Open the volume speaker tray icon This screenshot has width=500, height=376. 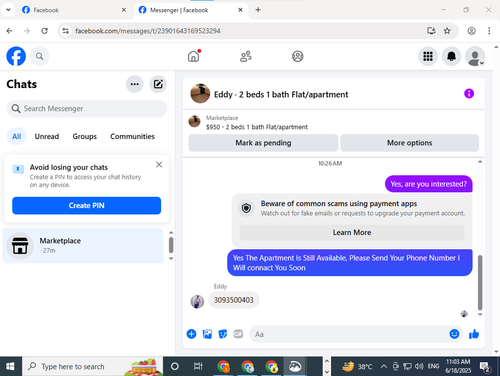point(419,366)
